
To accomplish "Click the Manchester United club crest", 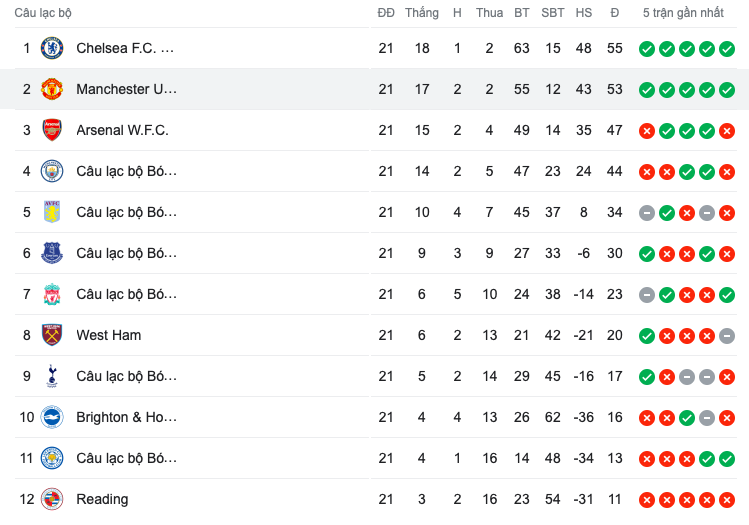I will tap(52, 89).
